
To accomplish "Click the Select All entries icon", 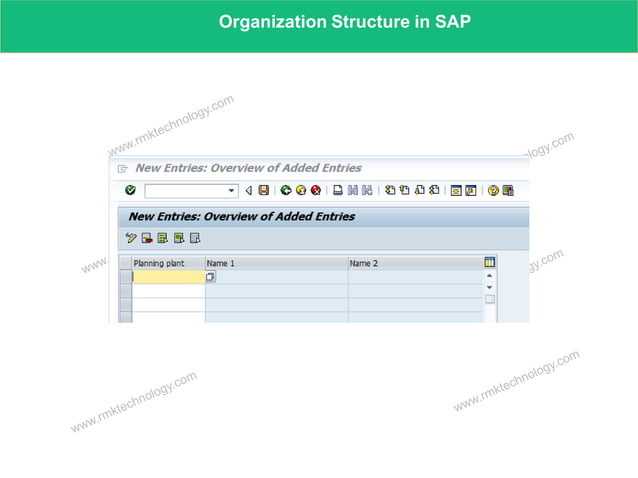I will [162, 238].
